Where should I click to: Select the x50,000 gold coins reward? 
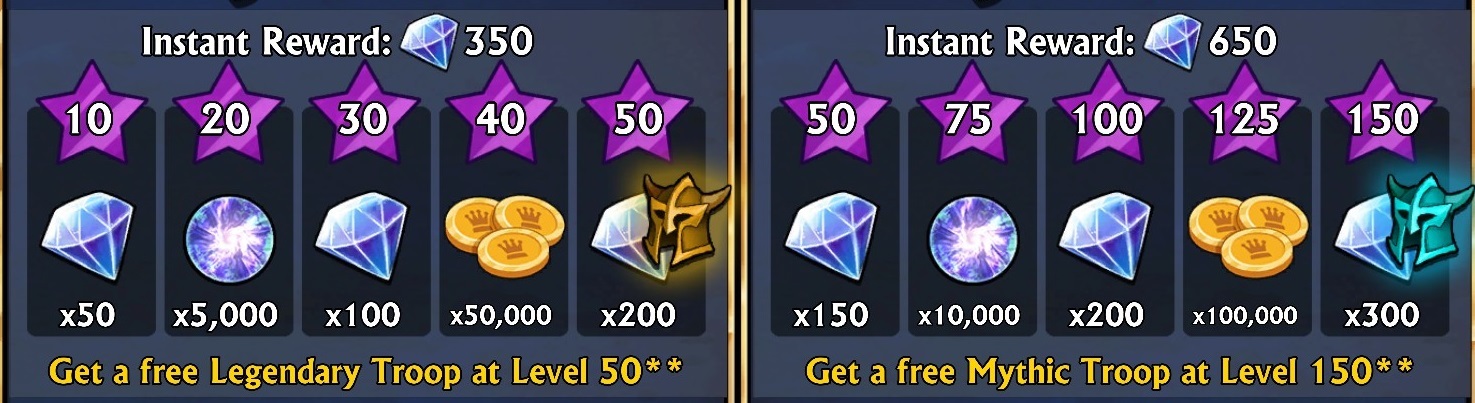[x=498, y=235]
